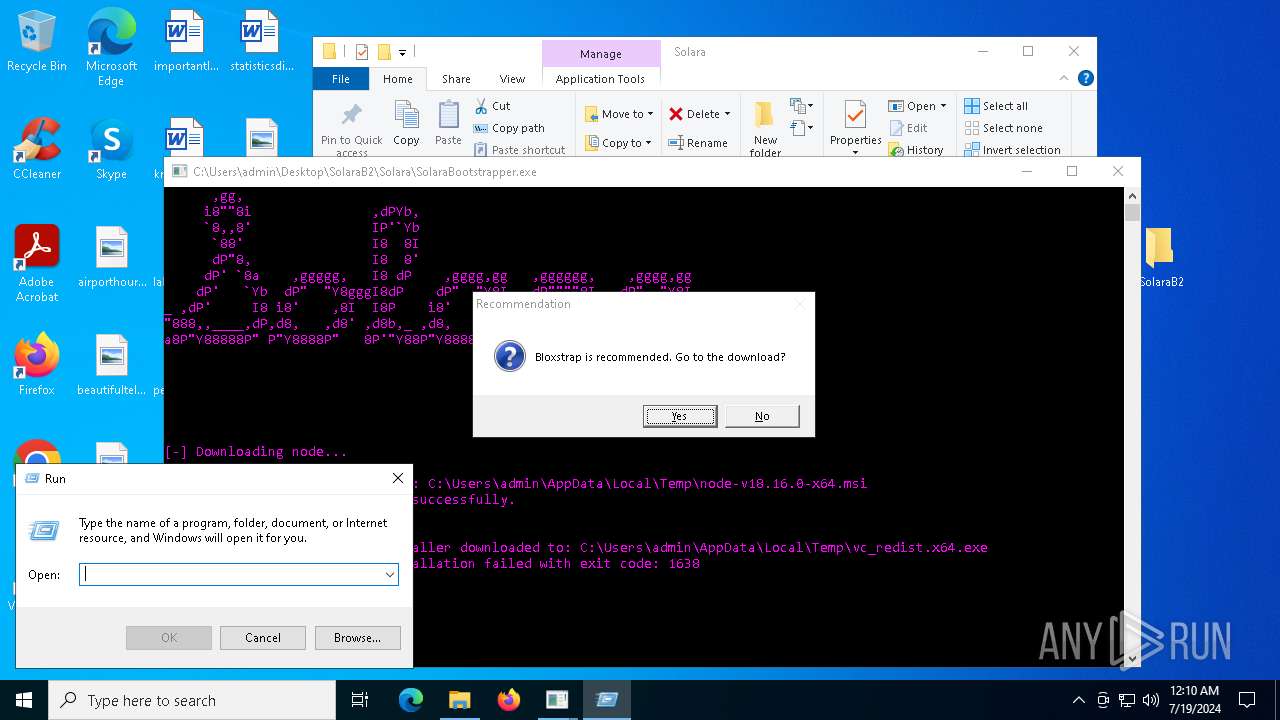Click the SolaraBootstrapper.exe console title bar icon

pos(180,171)
